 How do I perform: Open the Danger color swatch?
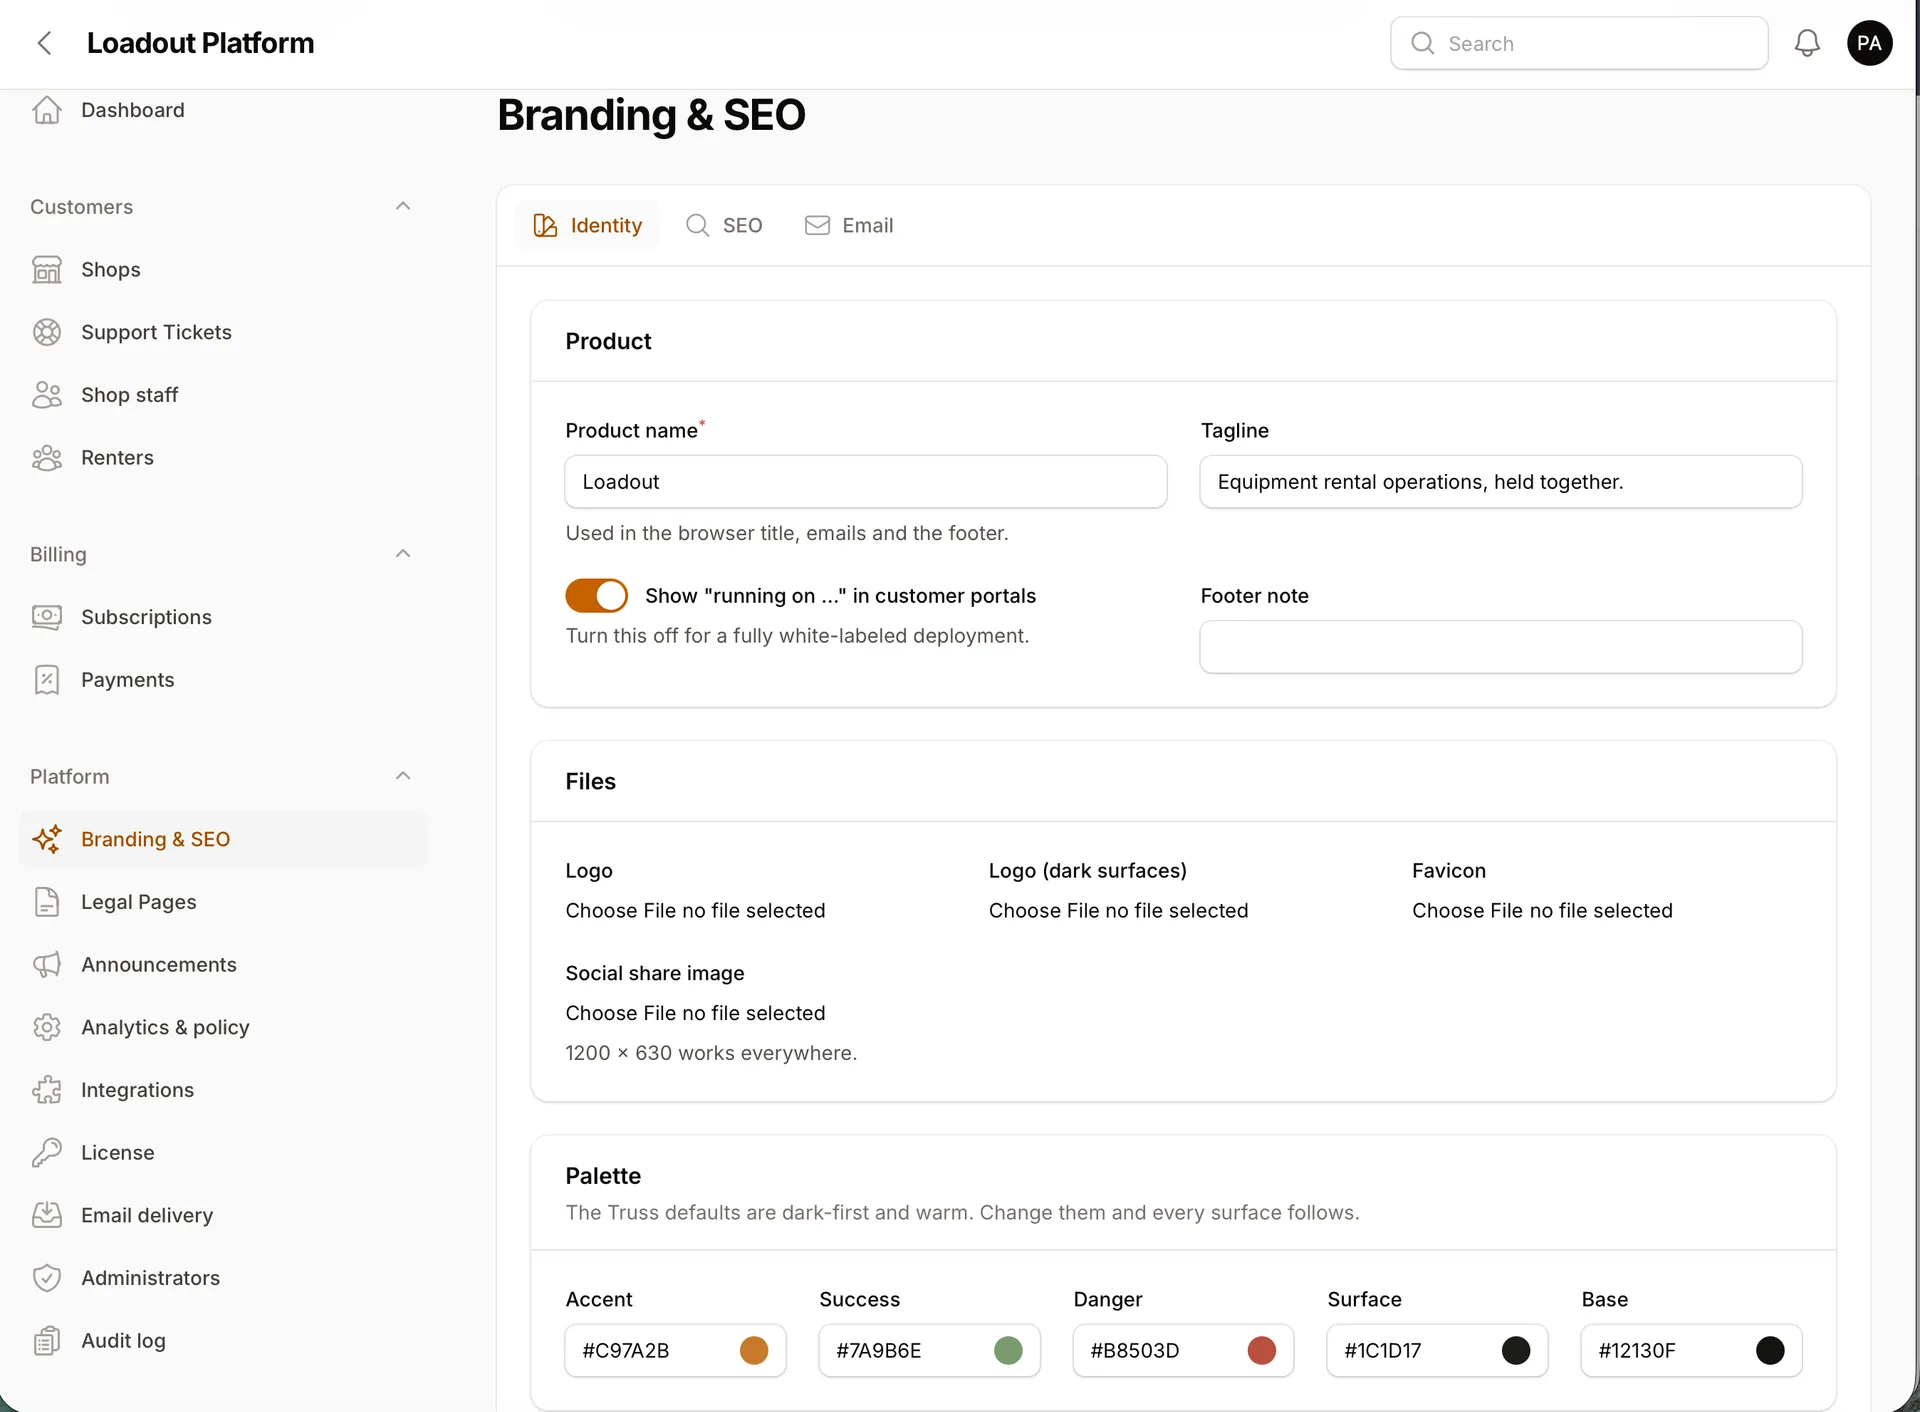[x=1262, y=1351]
